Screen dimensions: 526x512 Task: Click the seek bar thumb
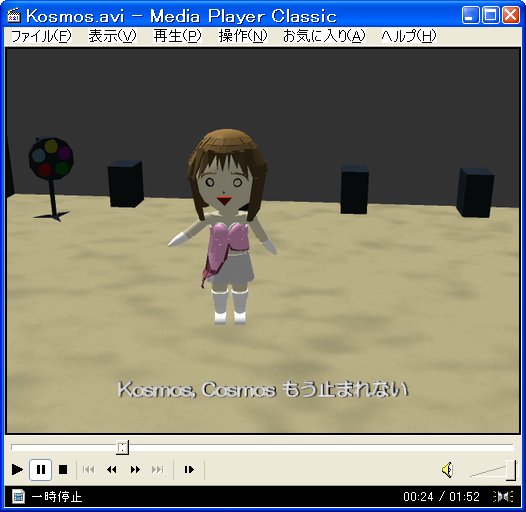click(x=122, y=448)
